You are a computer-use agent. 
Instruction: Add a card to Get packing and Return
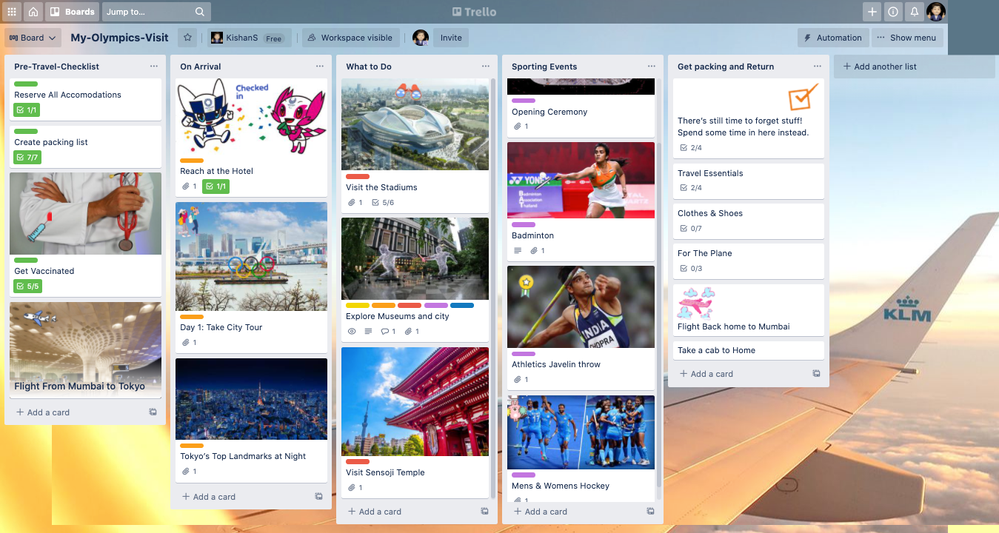[707, 374]
